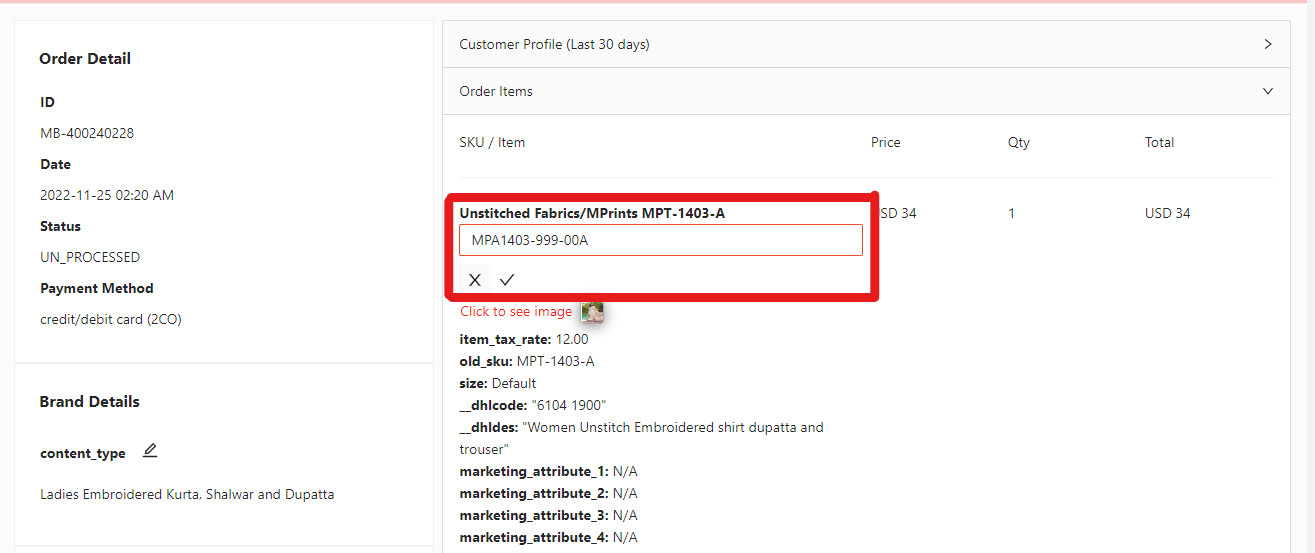Screen dimensions: 1315x553
Task: Select the order ID MB-400240228
Action: (87, 133)
